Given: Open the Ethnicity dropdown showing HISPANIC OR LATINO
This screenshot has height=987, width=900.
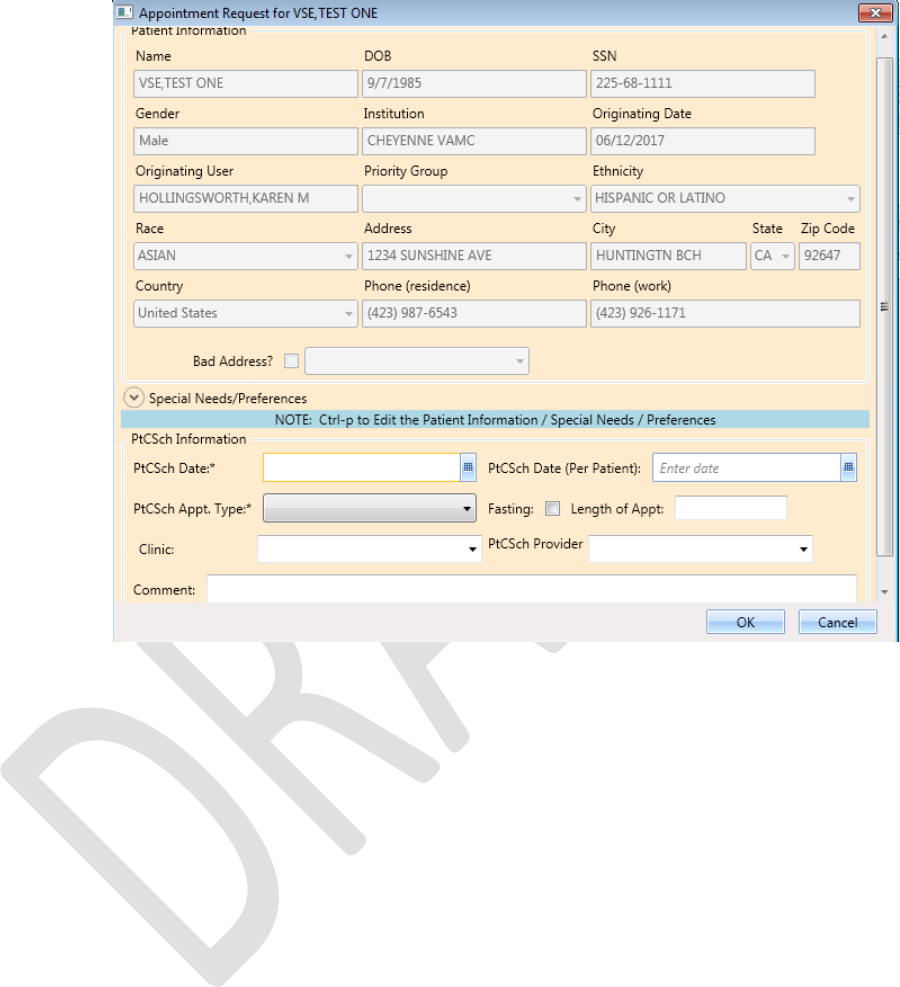Looking at the screenshot, I should 725,198.
